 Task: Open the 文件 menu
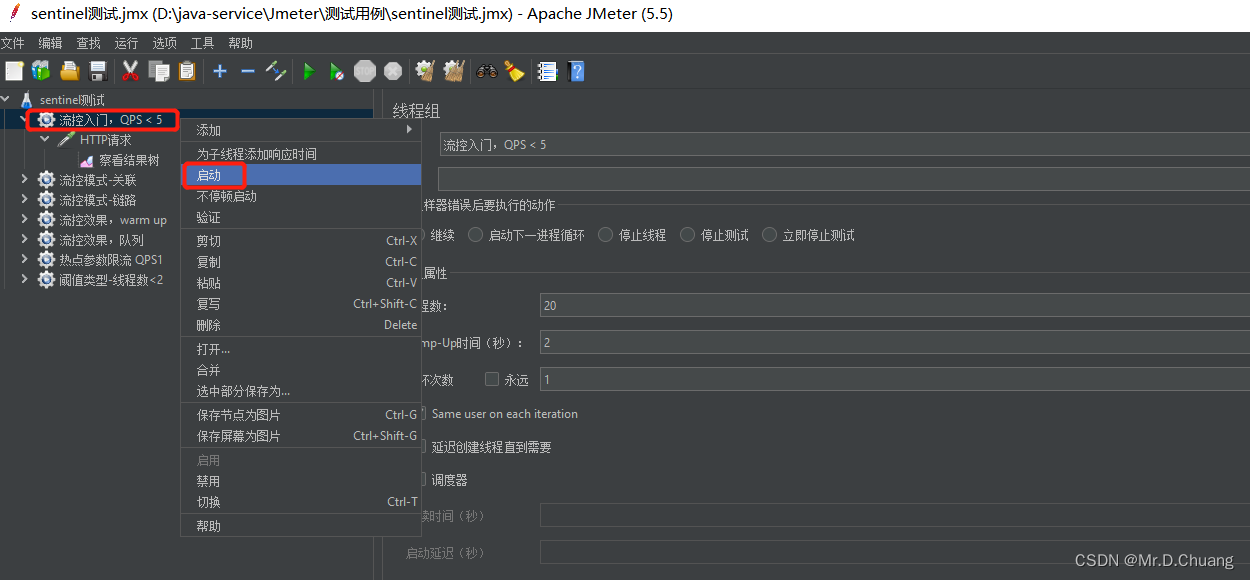tap(12, 43)
